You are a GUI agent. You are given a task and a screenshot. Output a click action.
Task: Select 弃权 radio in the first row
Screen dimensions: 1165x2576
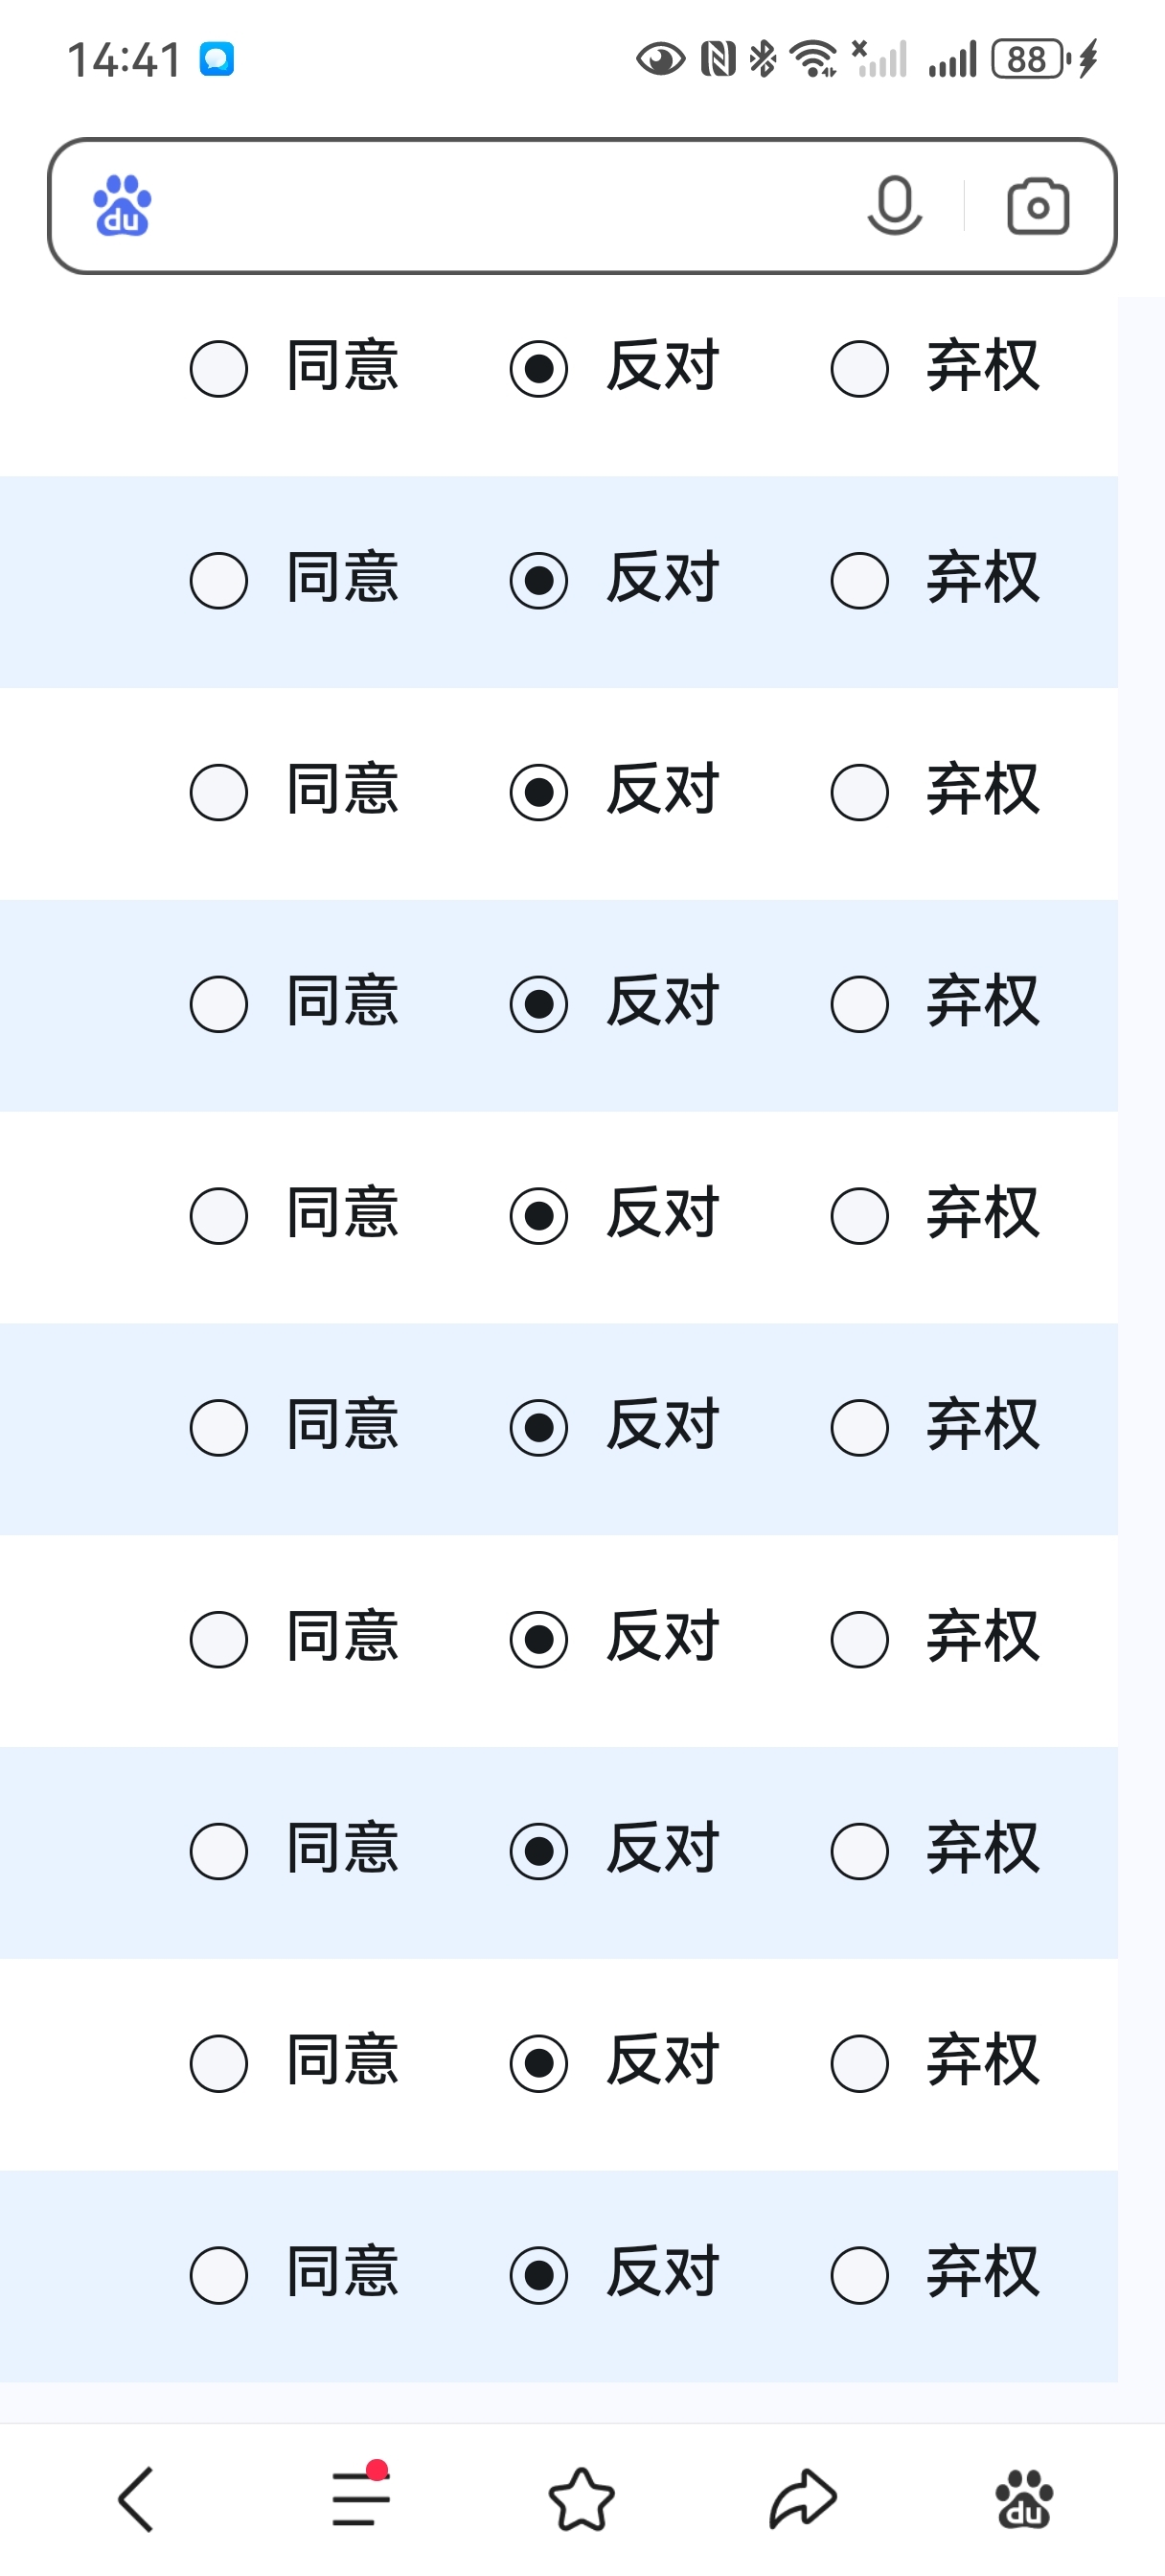point(860,369)
